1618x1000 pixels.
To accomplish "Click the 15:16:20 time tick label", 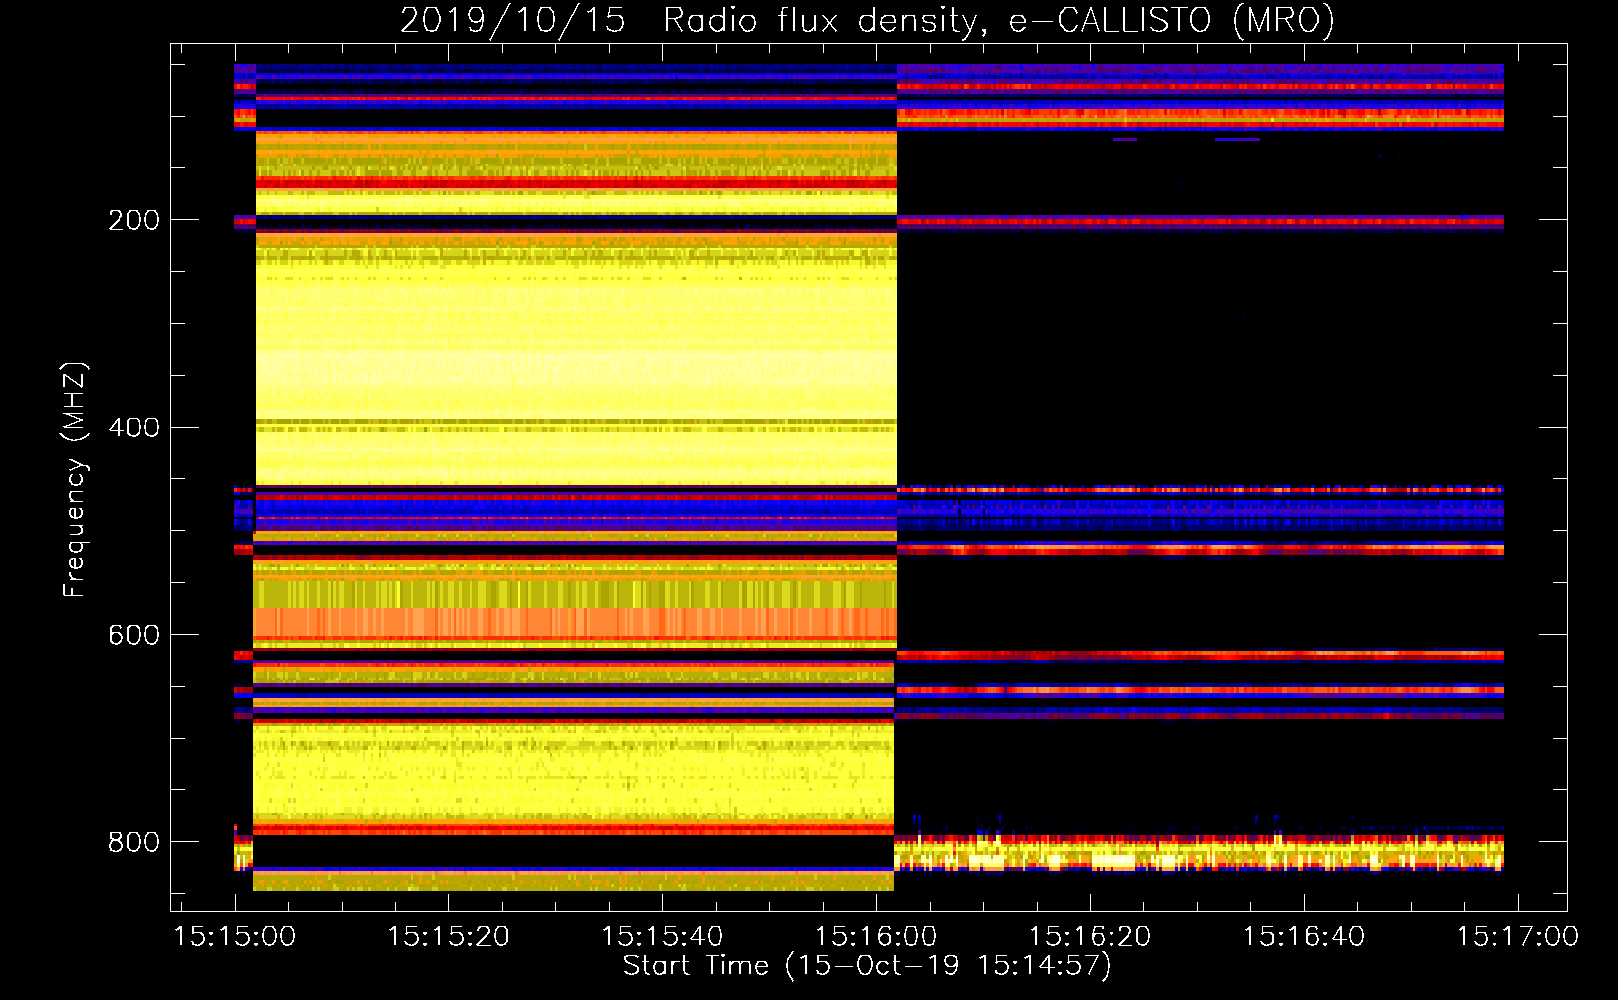I will [x=1090, y=936].
